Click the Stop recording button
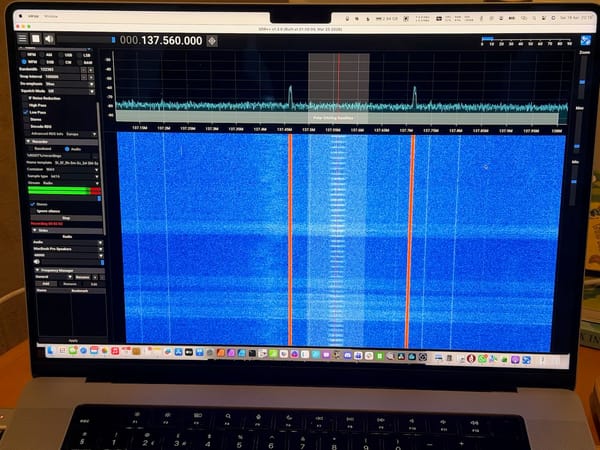The image size is (600, 450). tap(63, 217)
